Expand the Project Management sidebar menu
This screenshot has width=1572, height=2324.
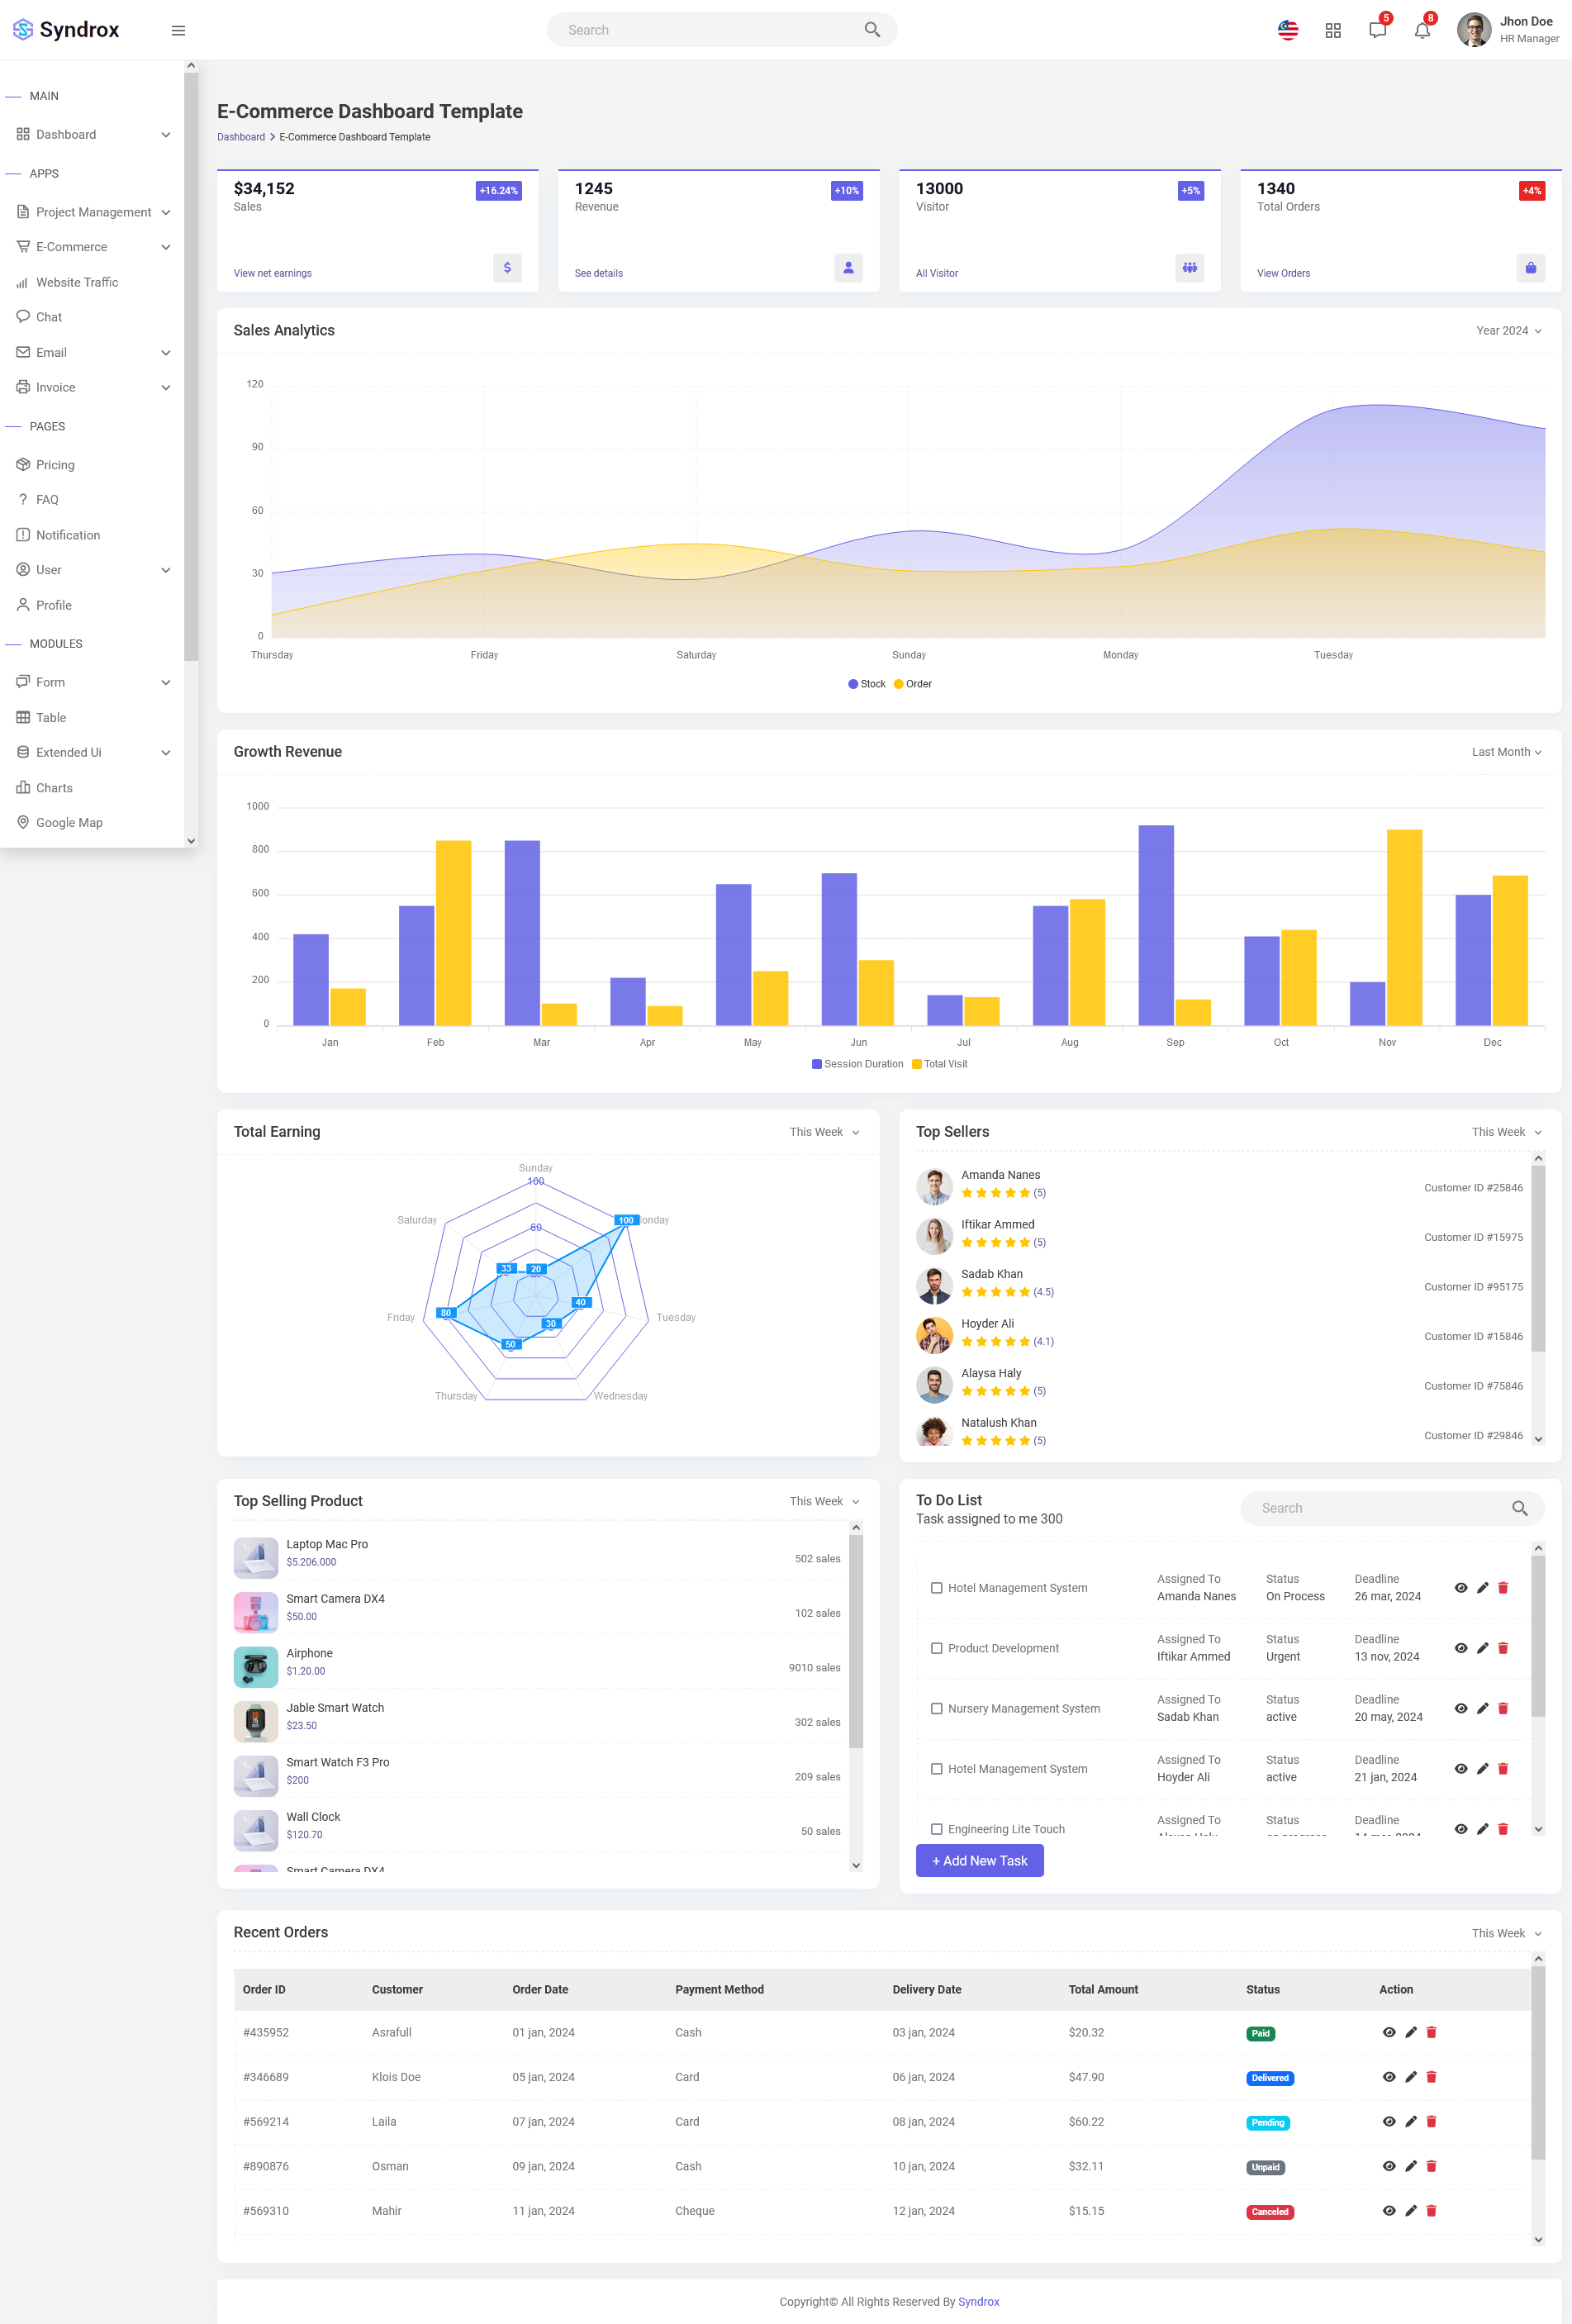click(x=93, y=212)
